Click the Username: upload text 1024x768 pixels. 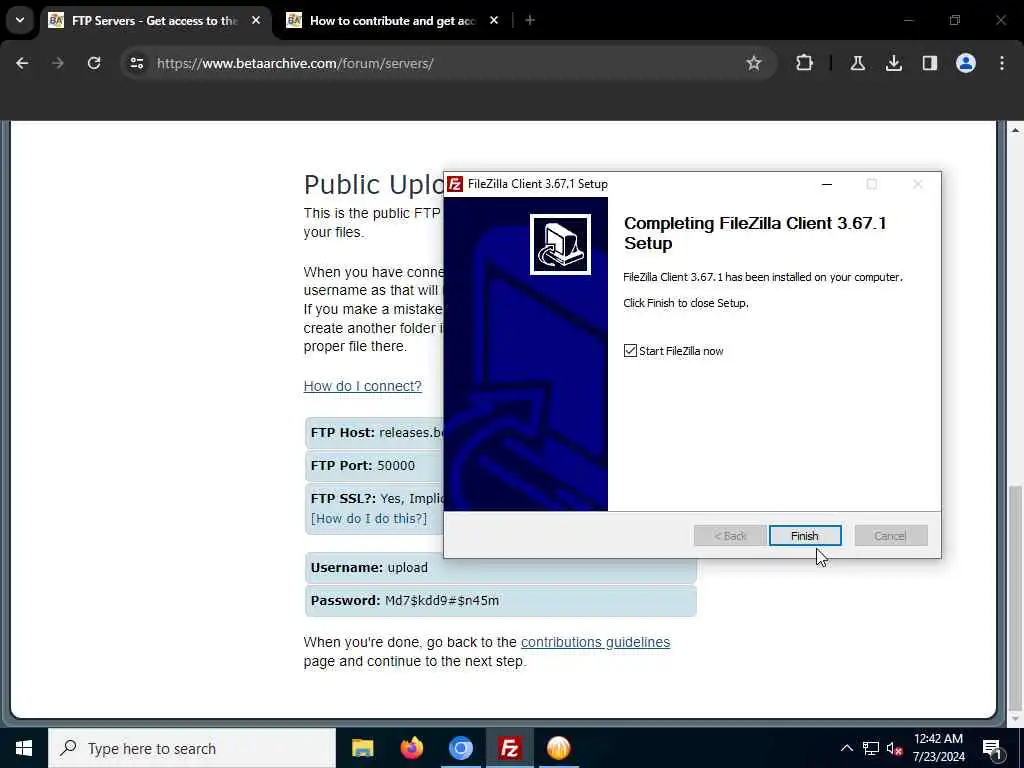point(369,568)
